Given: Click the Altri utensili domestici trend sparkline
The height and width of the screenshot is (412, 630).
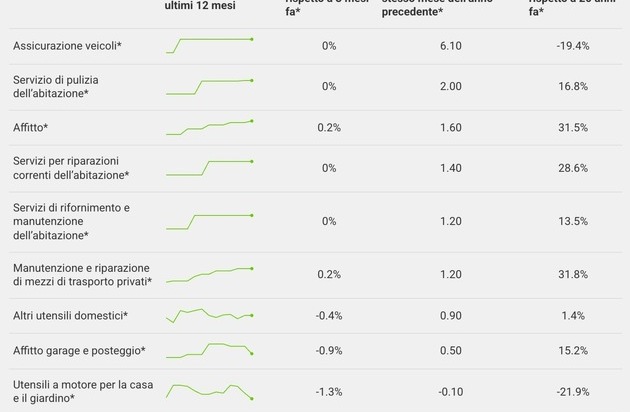Looking at the screenshot, I should (x=209, y=315).
